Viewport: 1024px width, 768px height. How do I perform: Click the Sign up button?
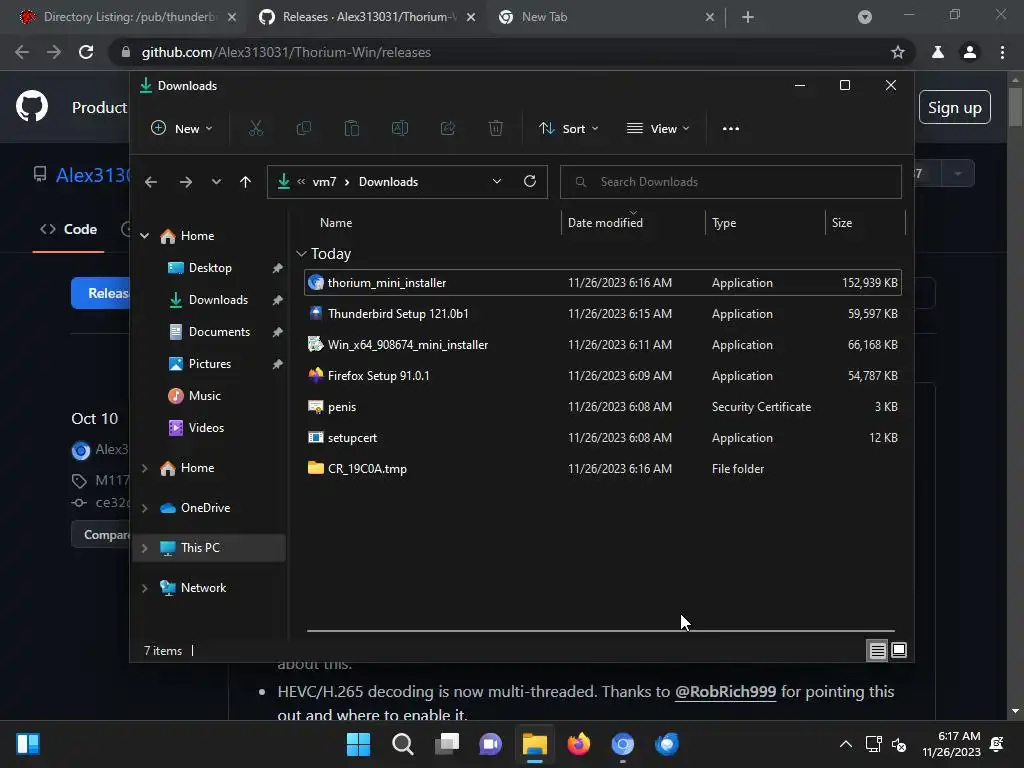coord(955,108)
